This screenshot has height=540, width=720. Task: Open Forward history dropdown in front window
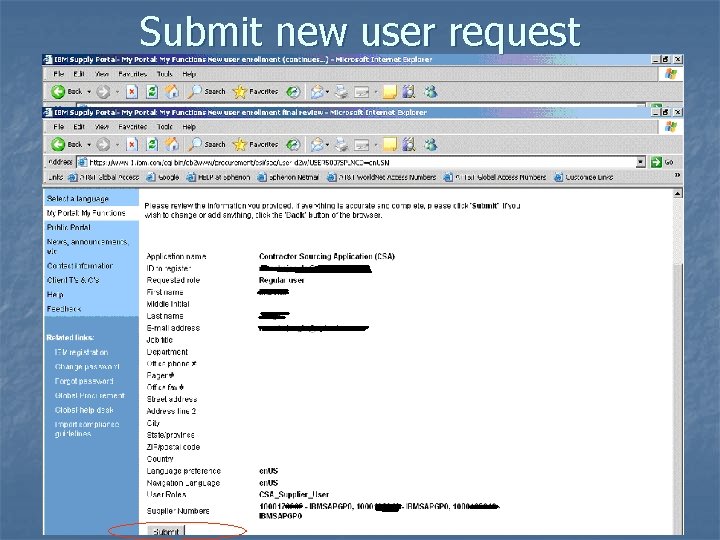click(x=117, y=145)
